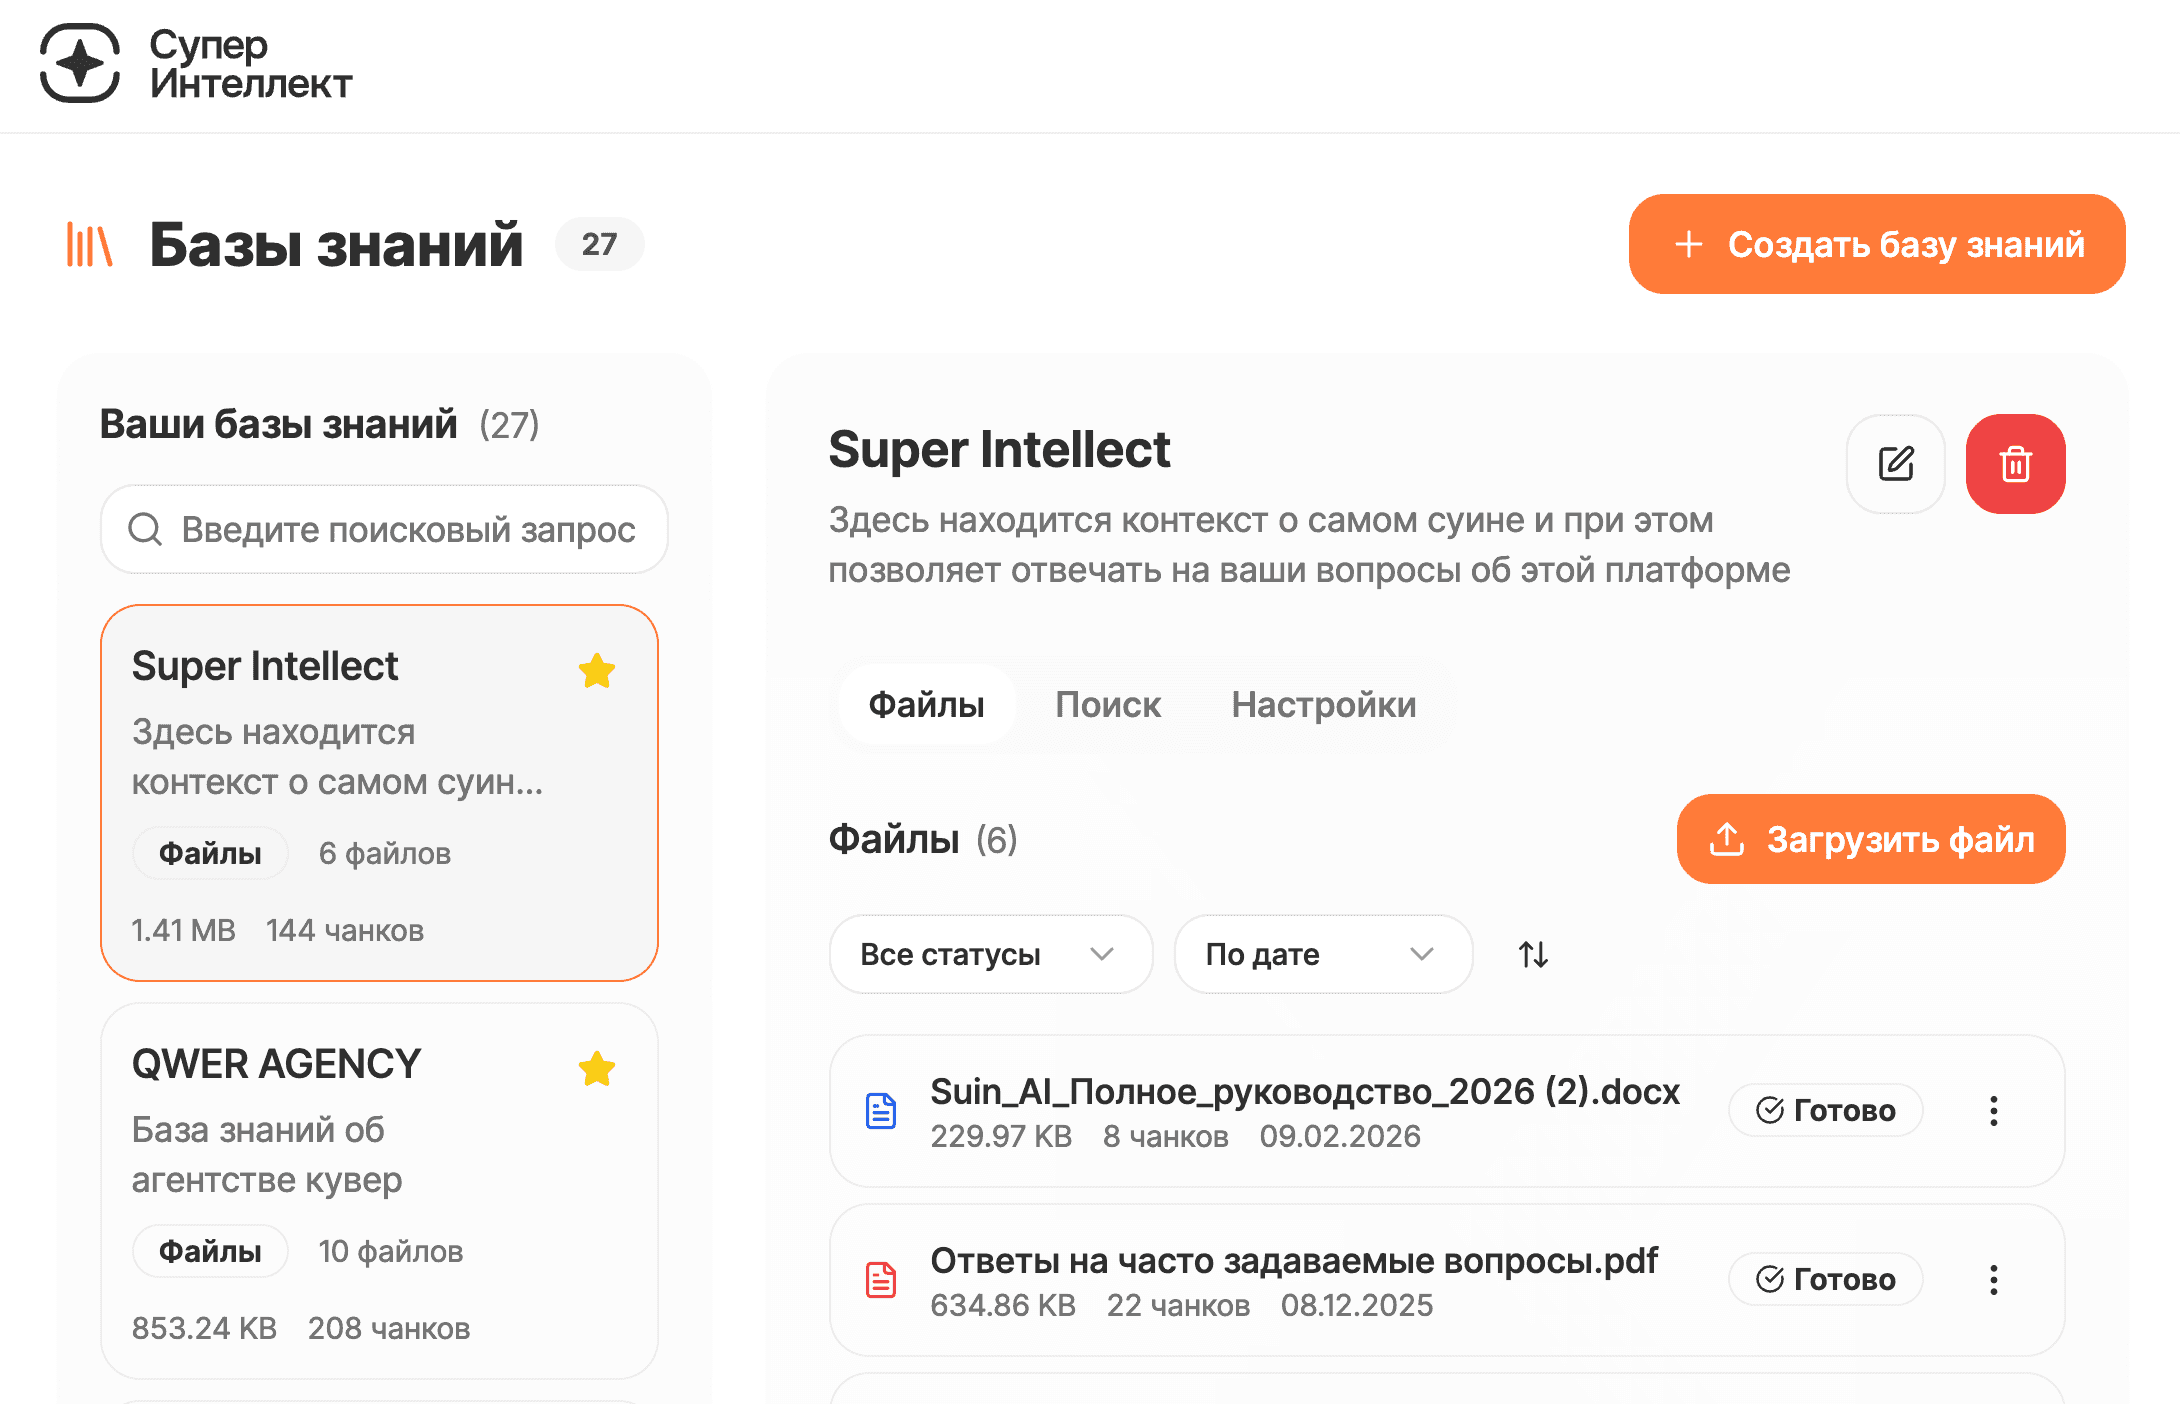The width and height of the screenshot is (2180, 1404).
Task: Select the Super Intellect knowledge base card
Action: tap(379, 793)
